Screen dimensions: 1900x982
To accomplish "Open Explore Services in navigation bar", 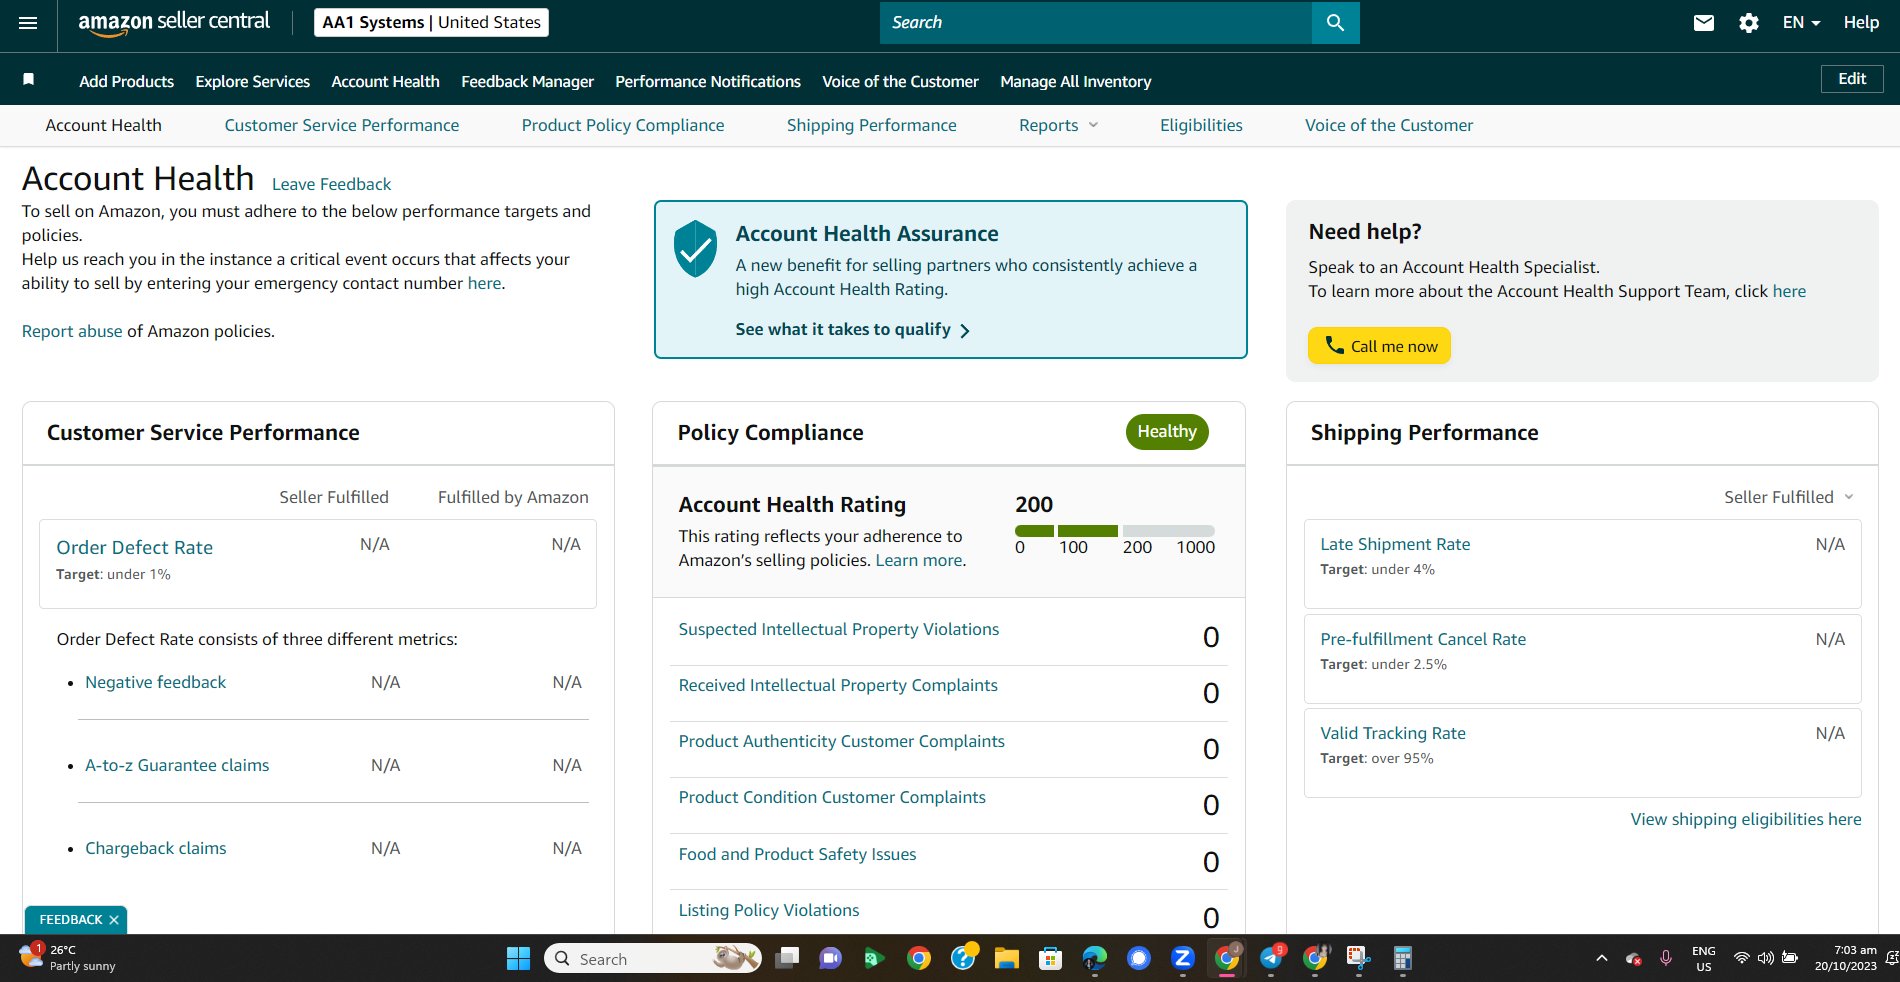I will (x=253, y=81).
